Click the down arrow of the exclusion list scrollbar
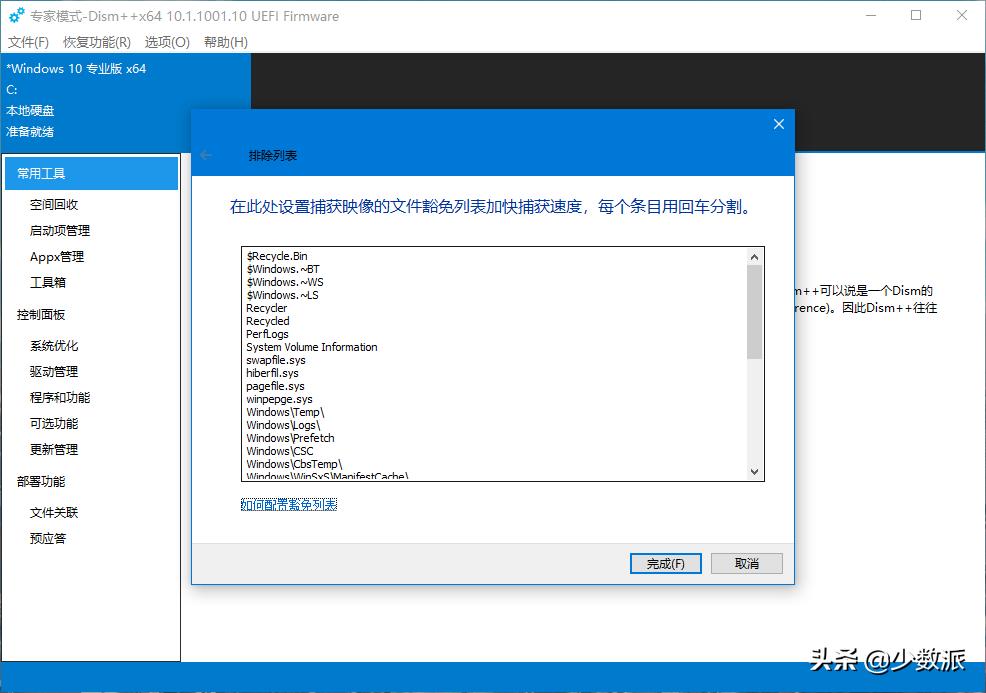986x693 pixels. click(756, 471)
